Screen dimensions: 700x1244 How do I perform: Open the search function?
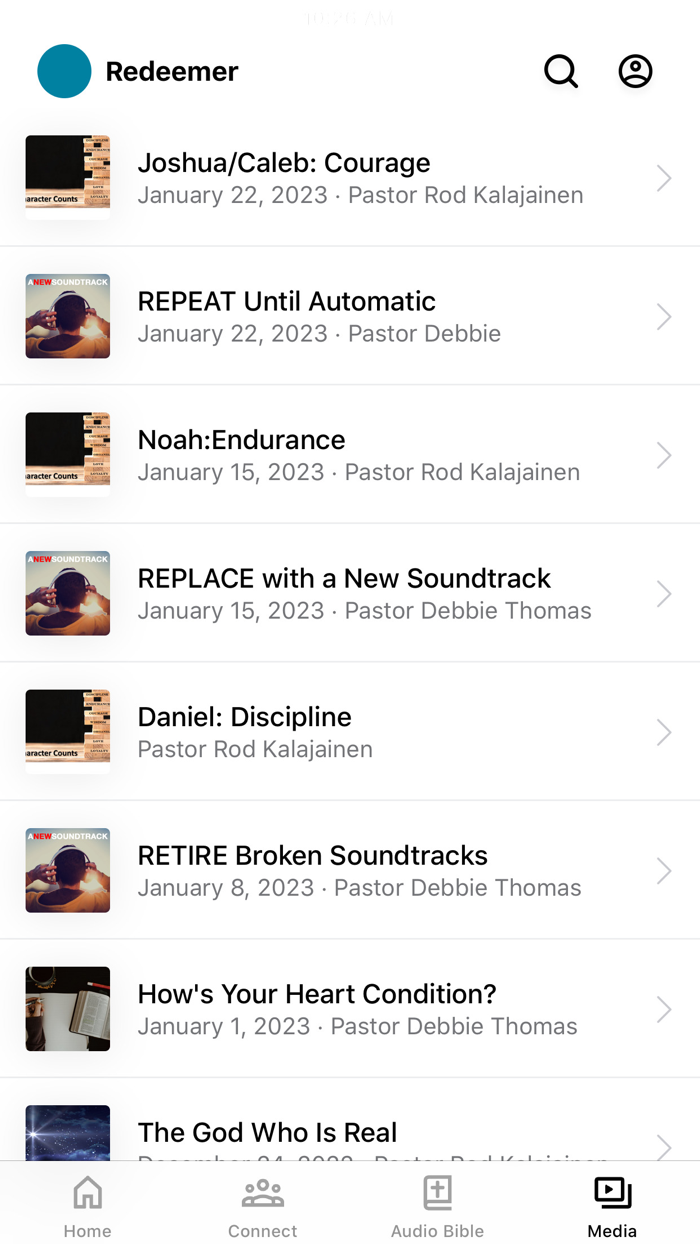click(561, 71)
